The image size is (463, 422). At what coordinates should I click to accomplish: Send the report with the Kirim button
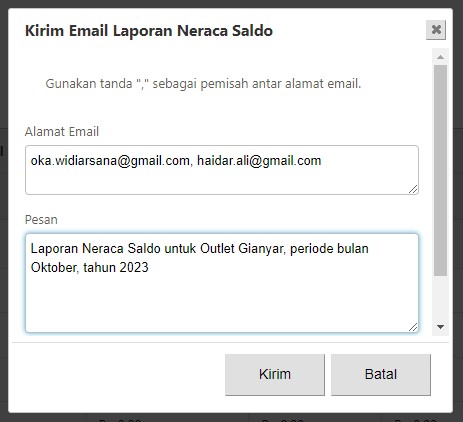(x=275, y=374)
